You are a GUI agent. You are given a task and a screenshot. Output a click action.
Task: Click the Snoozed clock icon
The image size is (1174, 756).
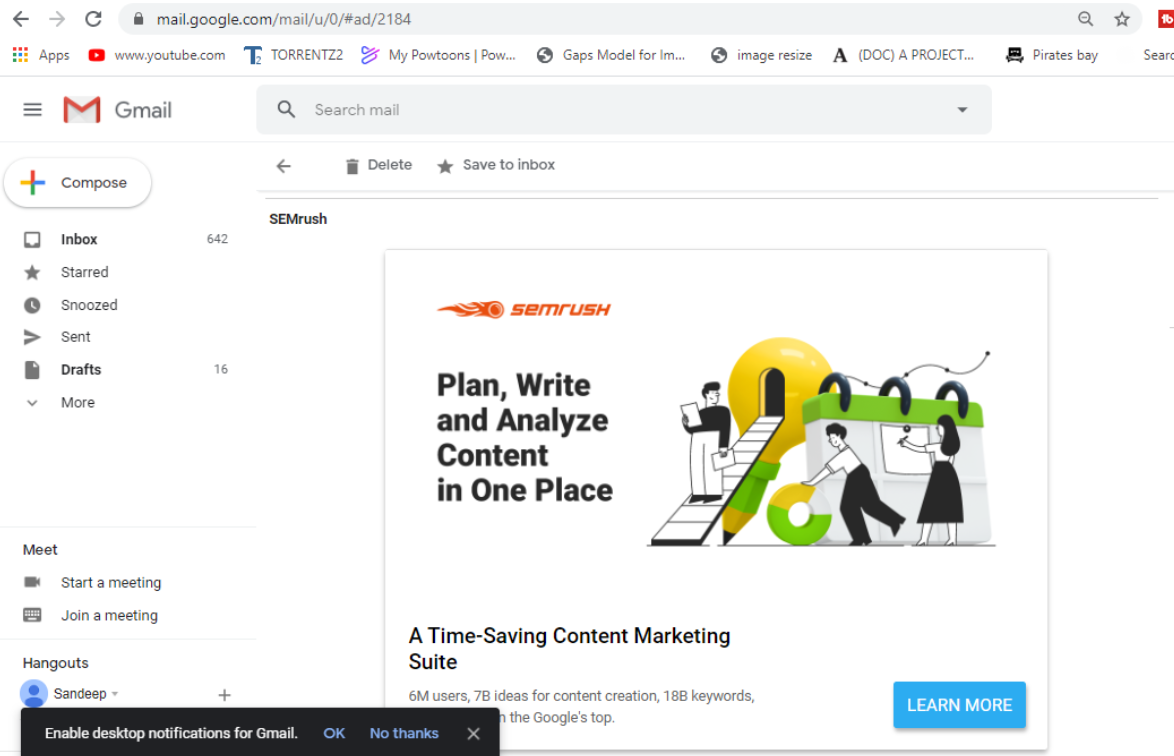[32, 305]
